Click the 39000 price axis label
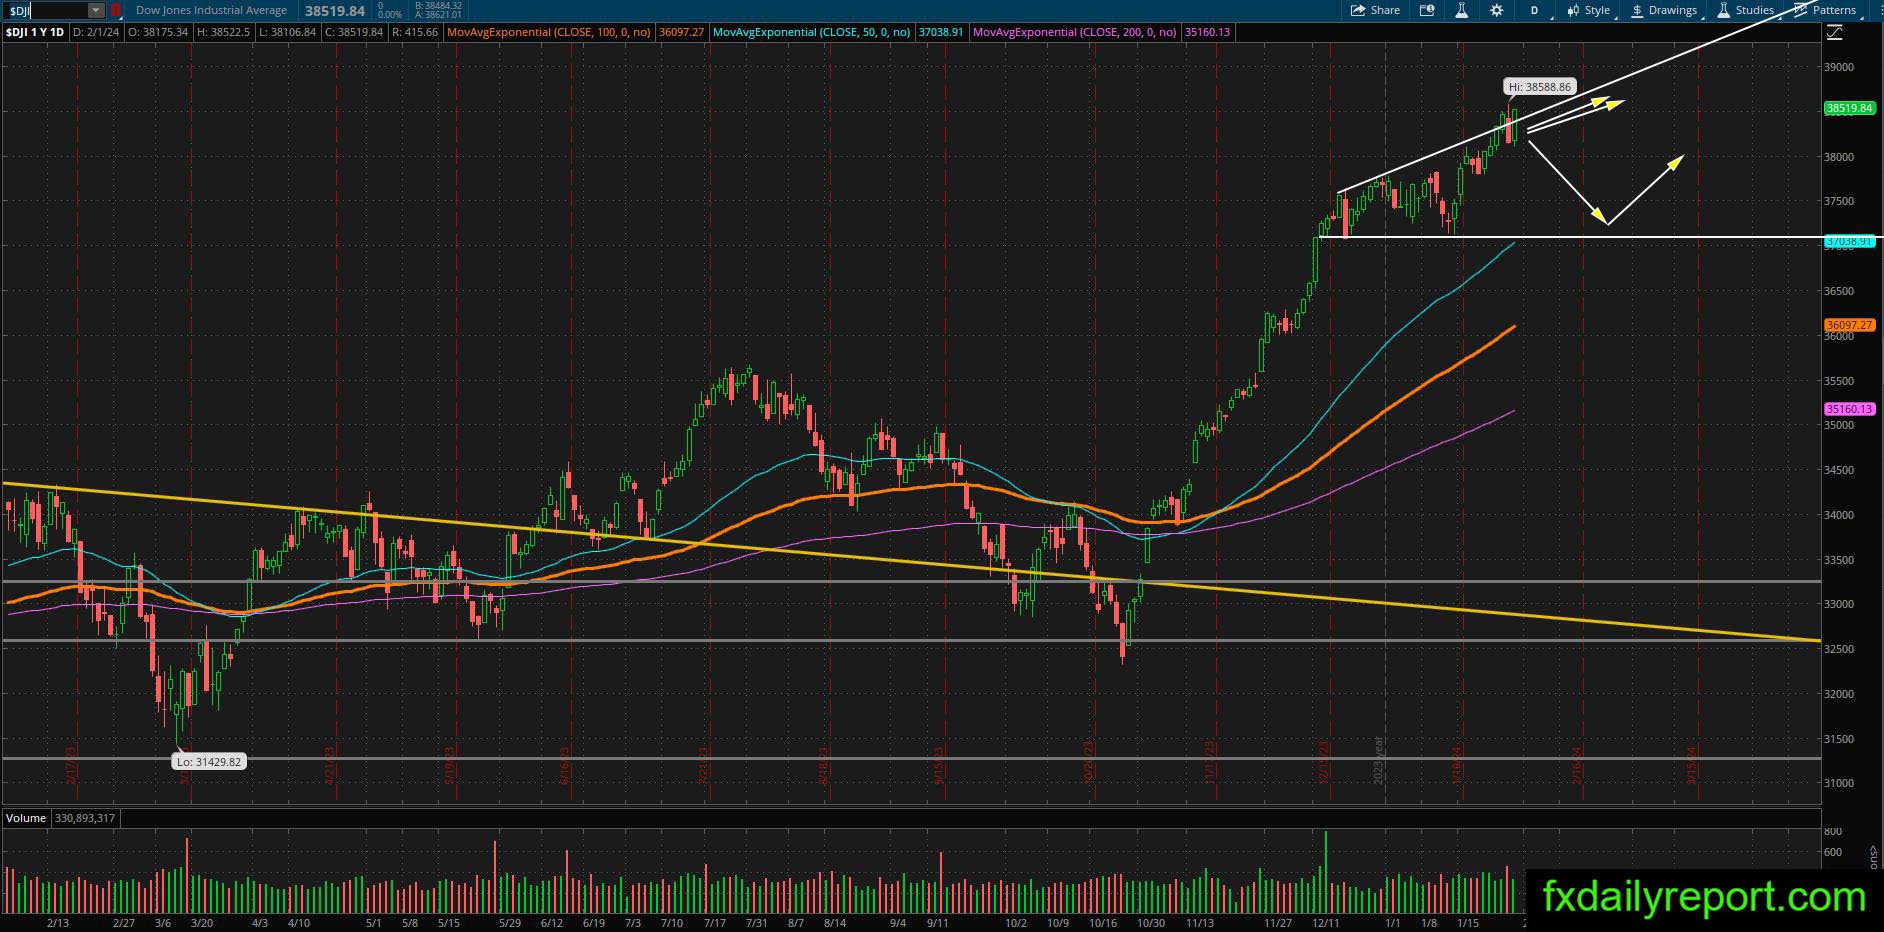1884x932 pixels. tap(1839, 67)
